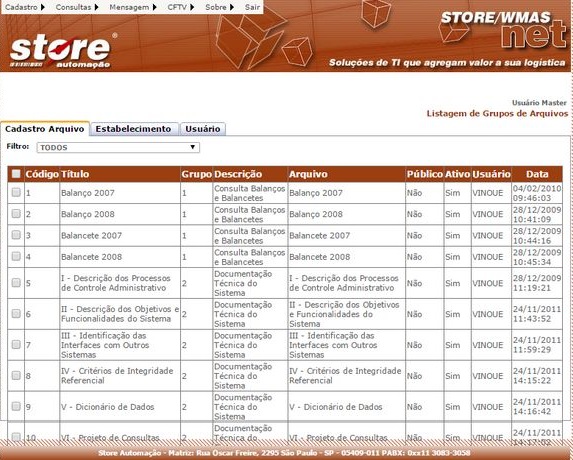
Task: Click Sair to log out
Action: [x=252, y=7]
